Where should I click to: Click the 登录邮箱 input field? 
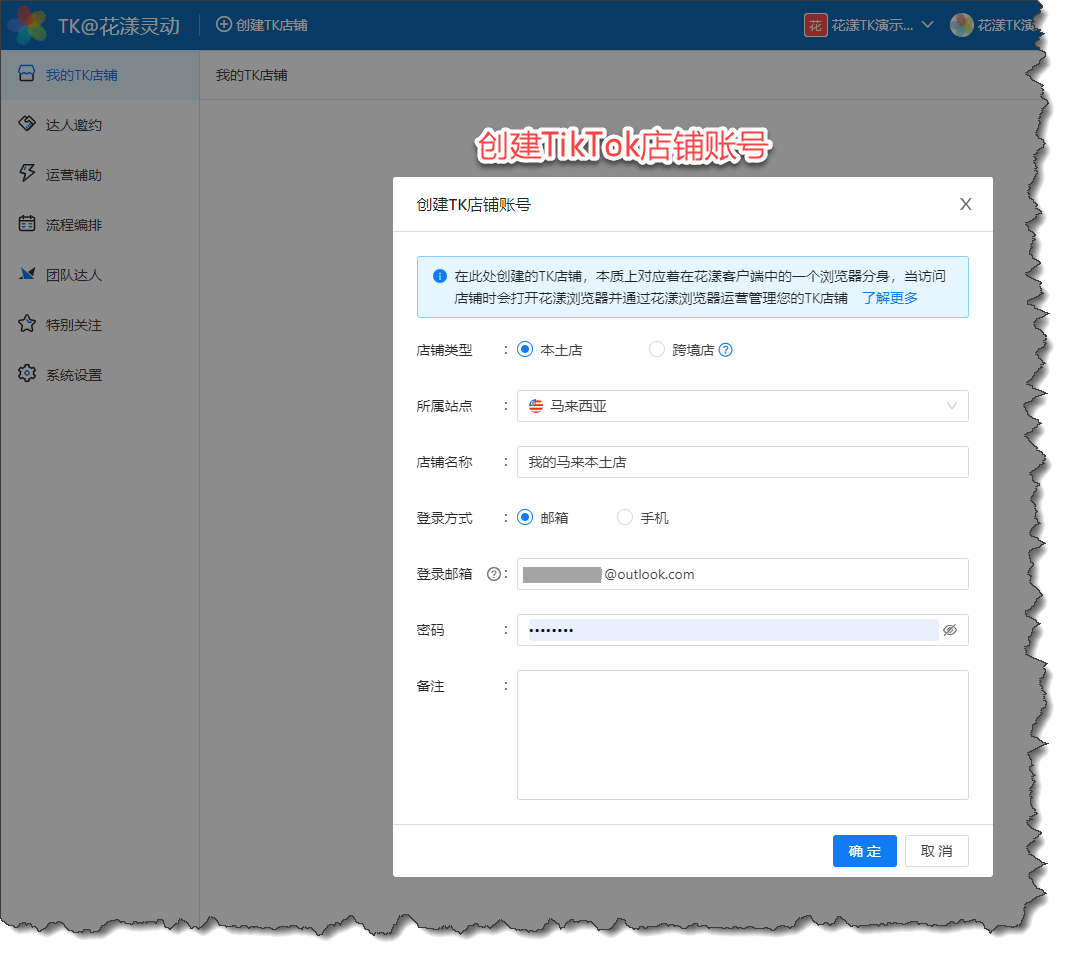pos(742,574)
